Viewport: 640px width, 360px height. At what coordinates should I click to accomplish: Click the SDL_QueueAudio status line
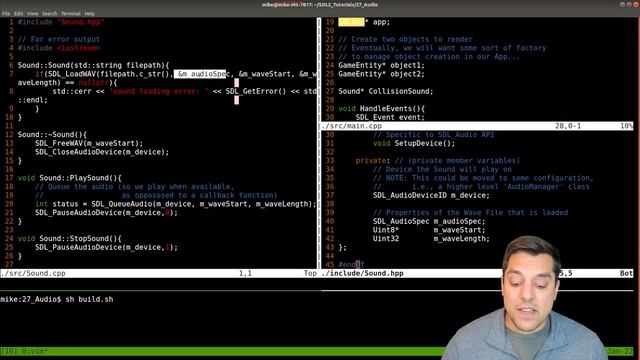click(176, 204)
